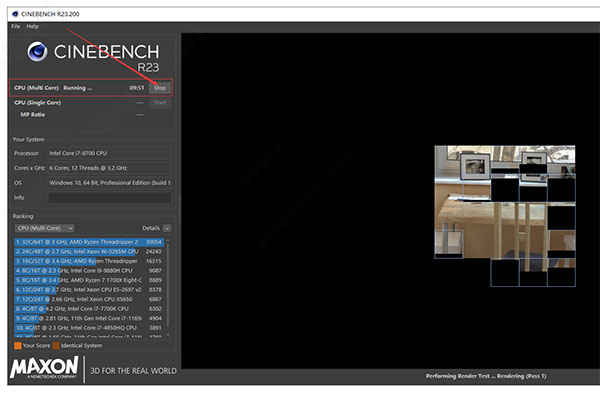This screenshot has width=600, height=397.
Task: Click the orange Your Score legend swatch
Action: [18, 346]
